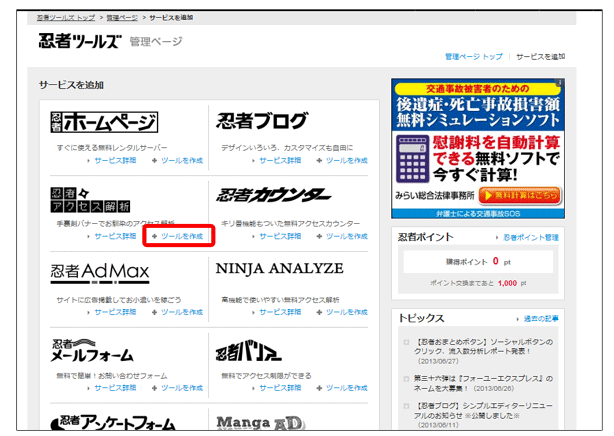Open サービス詳細 for 忍者カウンター
Screen dimensions: 614x436
(x=280, y=236)
